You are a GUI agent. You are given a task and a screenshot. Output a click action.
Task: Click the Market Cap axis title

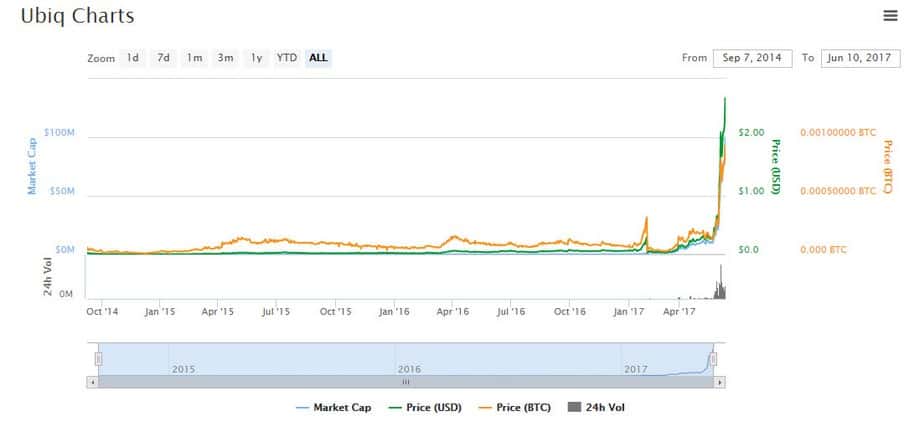click(32, 166)
